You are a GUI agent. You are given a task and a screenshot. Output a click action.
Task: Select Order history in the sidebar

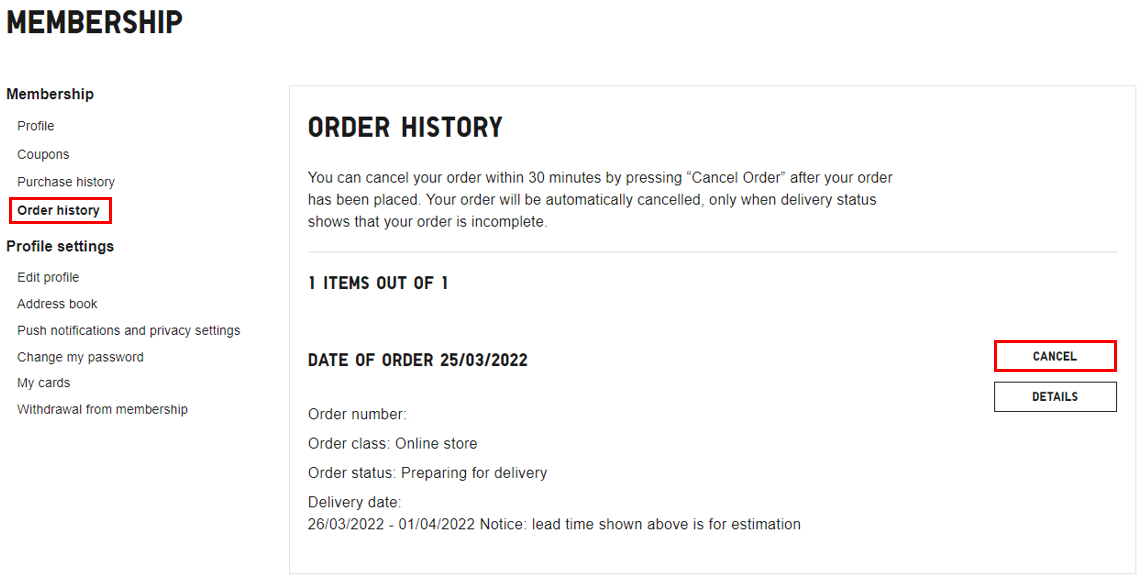pyautogui.click(x=59, y=210)
